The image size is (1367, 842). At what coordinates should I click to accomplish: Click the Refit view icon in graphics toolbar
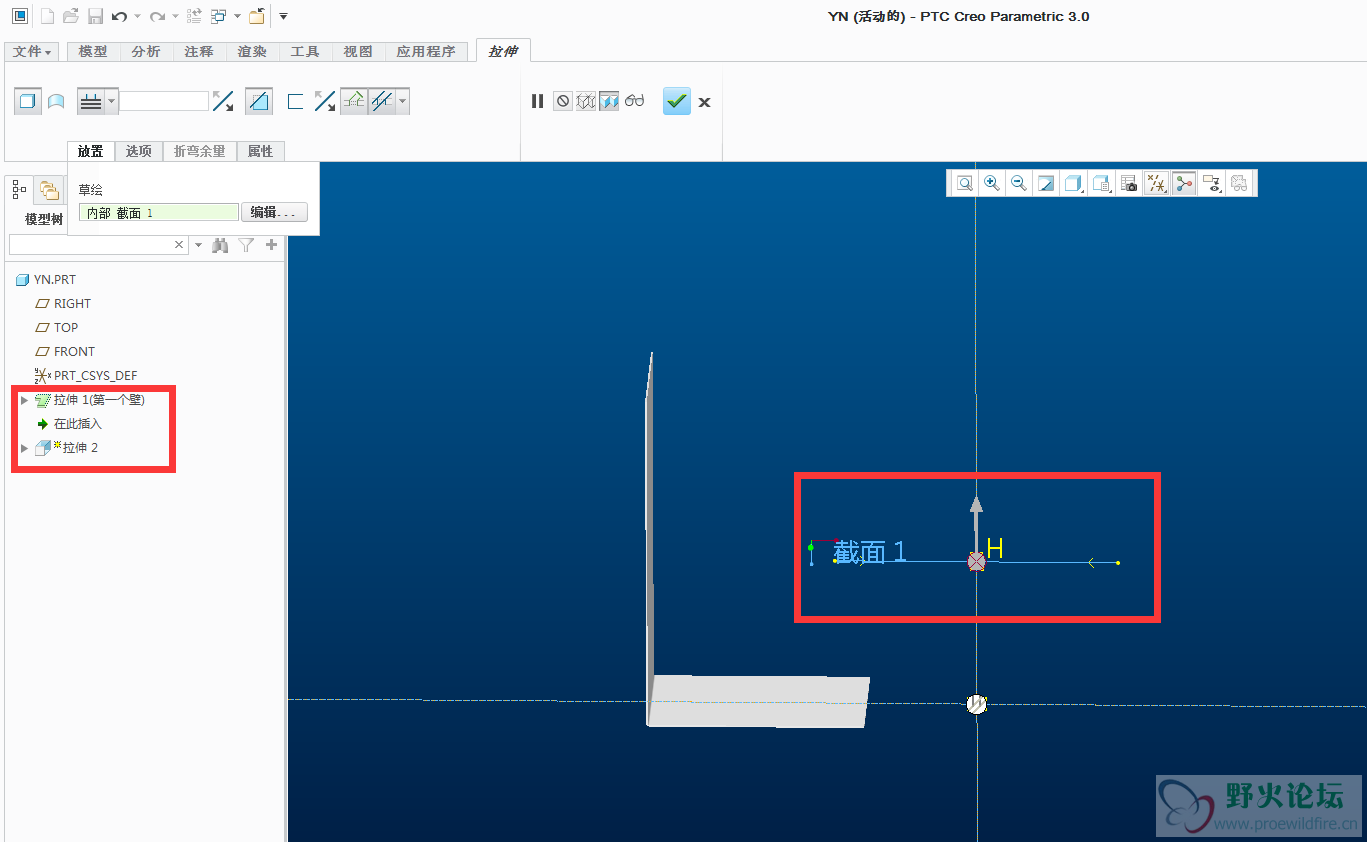964,183
